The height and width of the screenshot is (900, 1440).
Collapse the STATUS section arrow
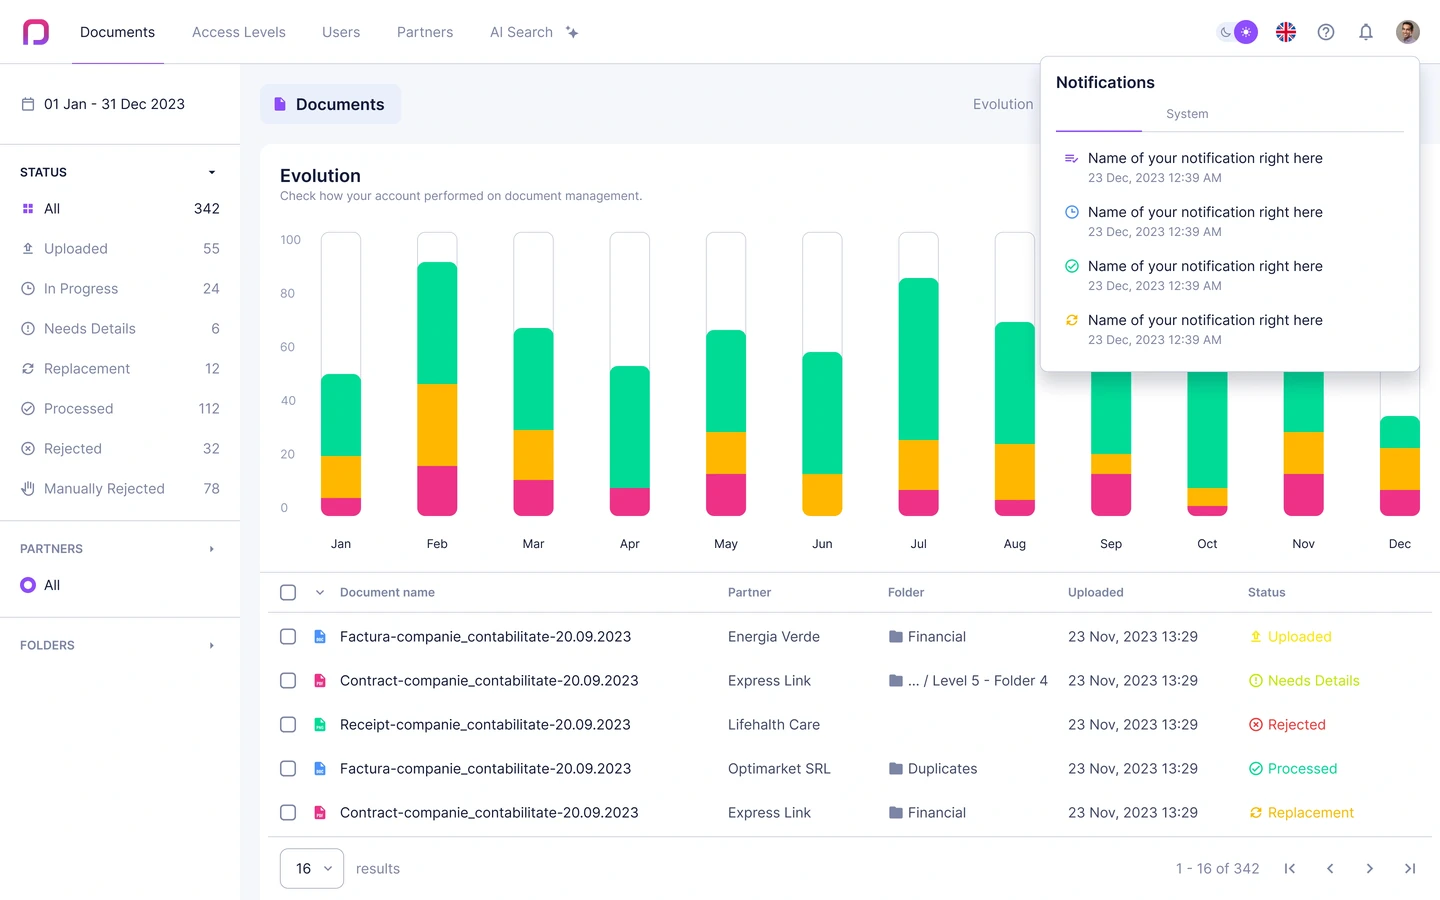(212, 172)
